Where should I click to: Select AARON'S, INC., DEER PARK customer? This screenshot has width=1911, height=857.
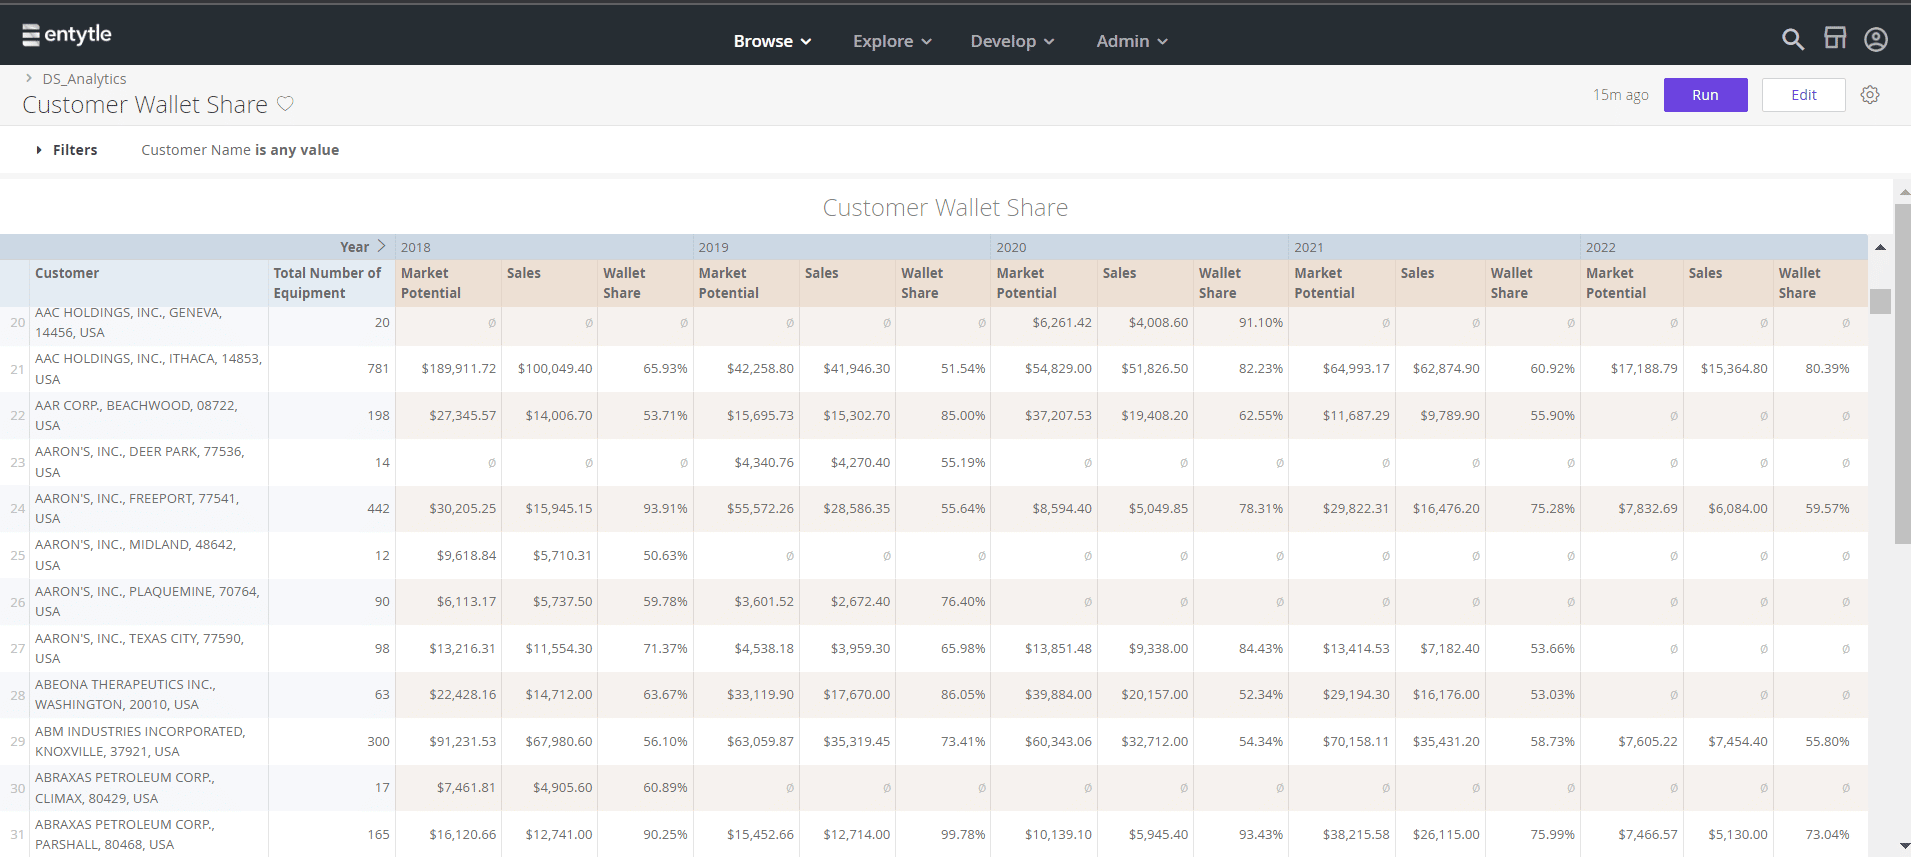(140, 462)
